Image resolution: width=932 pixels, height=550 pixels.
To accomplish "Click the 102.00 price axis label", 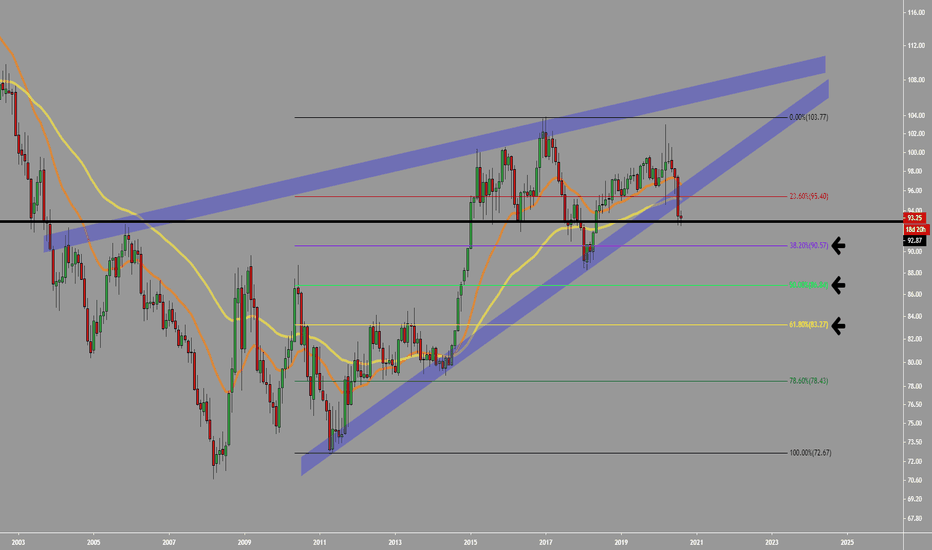I will tap(916, 134).
